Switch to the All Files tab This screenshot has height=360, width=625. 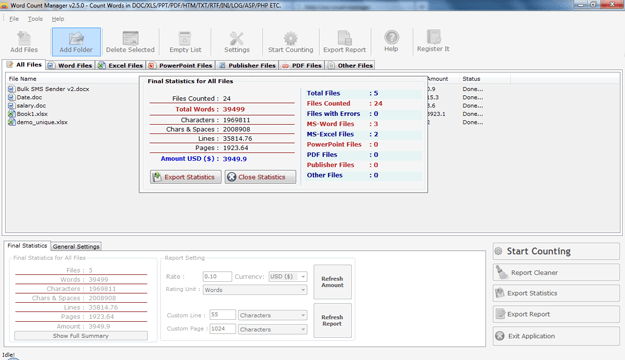click(24, 65)
